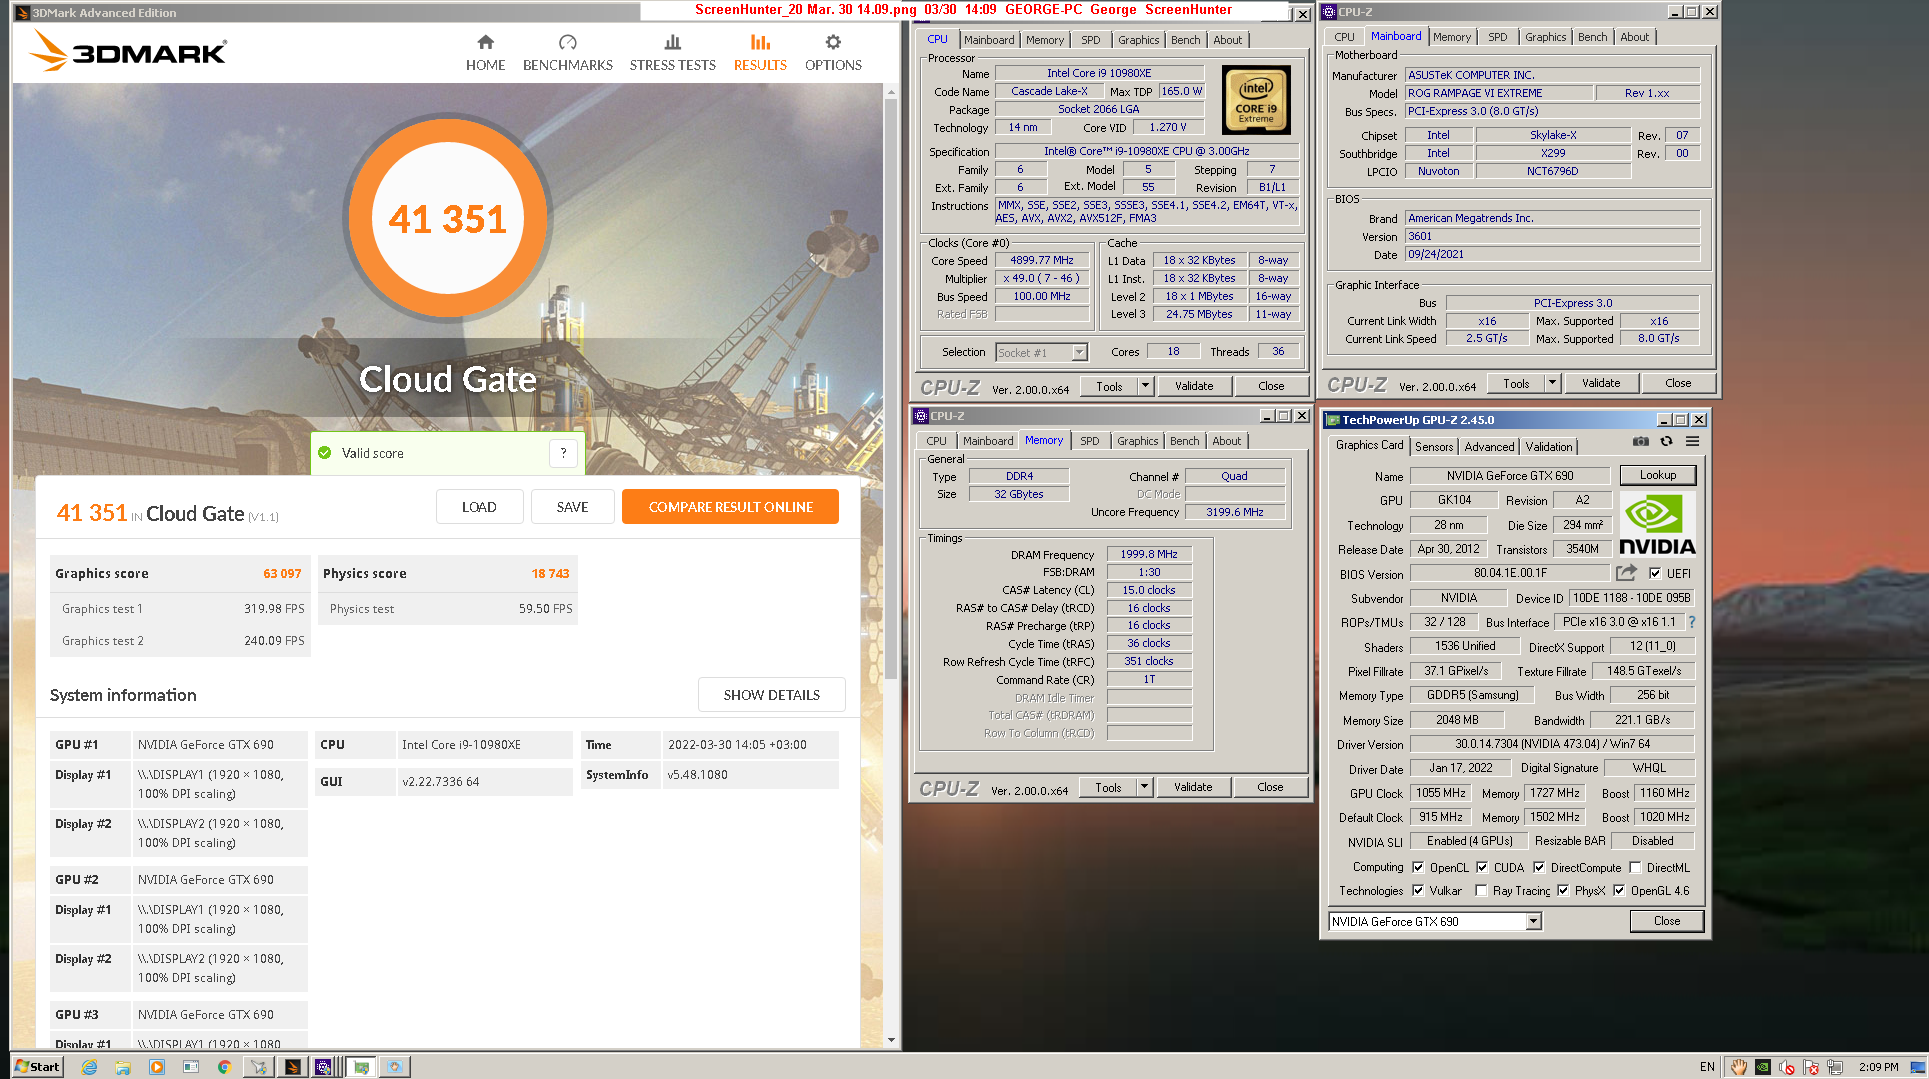
Task: Click the Start button
Action: 38,1067
